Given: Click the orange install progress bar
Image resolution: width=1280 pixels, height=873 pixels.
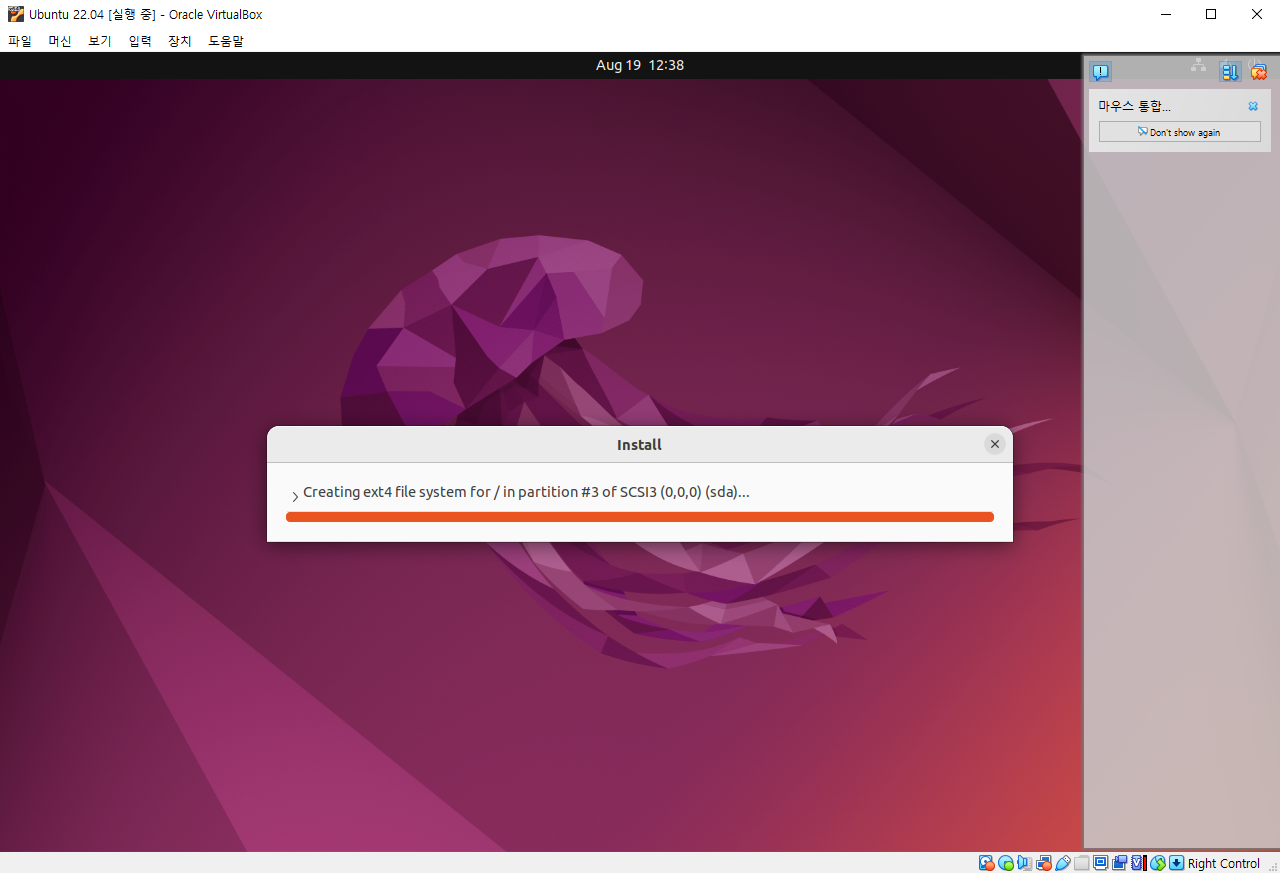Looking at the screenshot, I should pyautogui.click(x=640, y=517).
